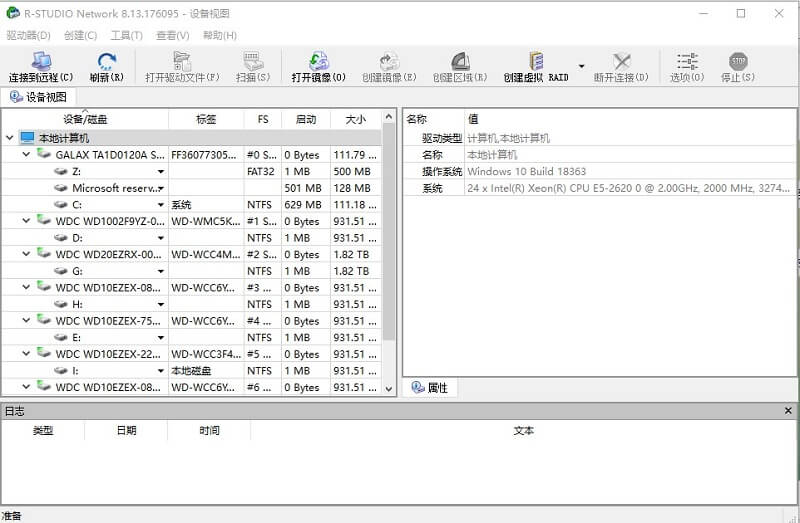Click the 刷新 (Refresh) toolbar icon

coord(107,61)
